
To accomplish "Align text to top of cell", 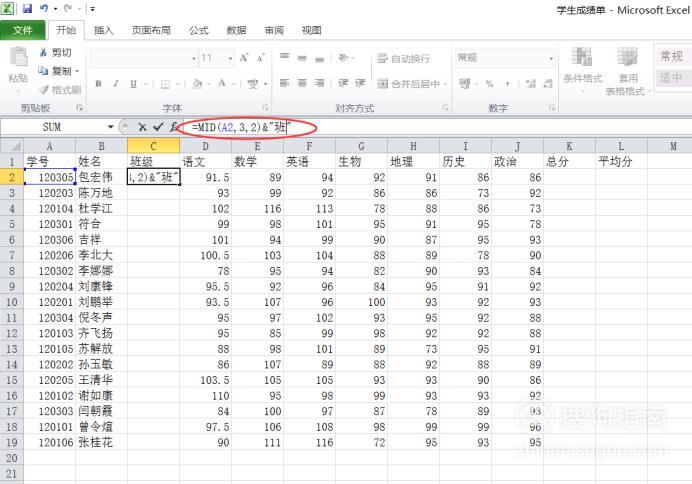I will click(285, 56).
